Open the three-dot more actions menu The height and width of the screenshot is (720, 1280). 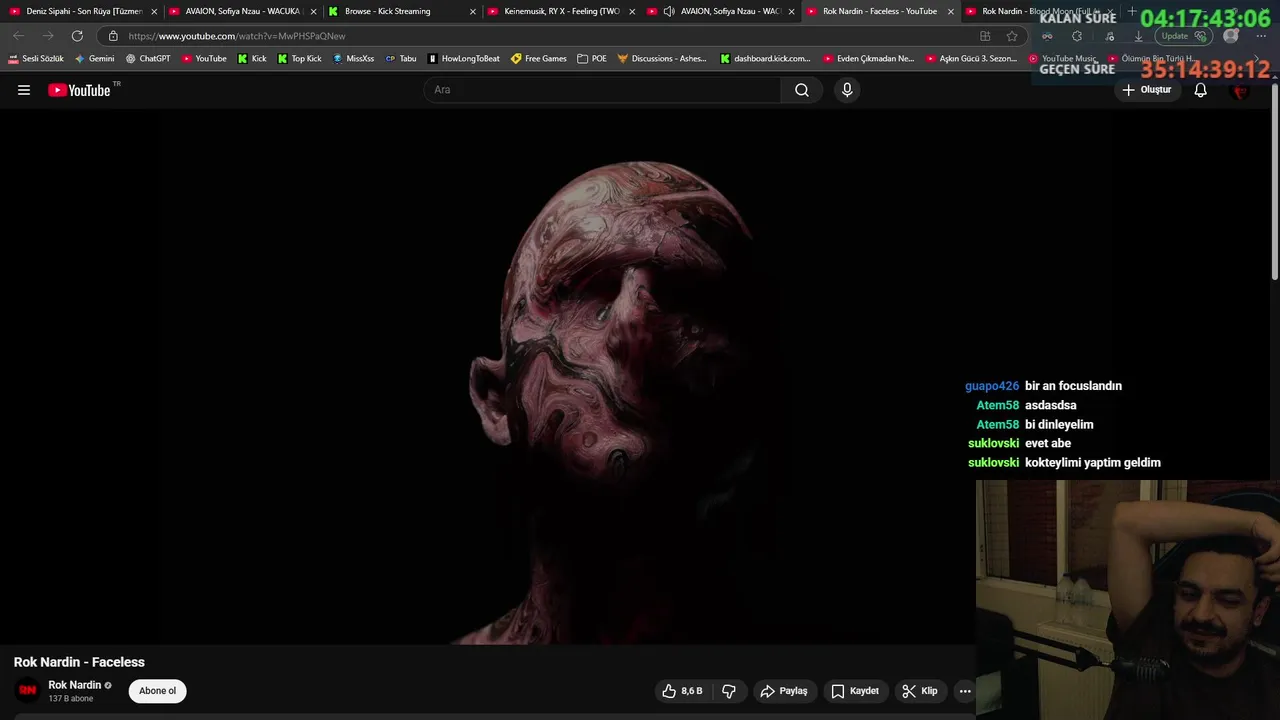[x=965, y=691]
